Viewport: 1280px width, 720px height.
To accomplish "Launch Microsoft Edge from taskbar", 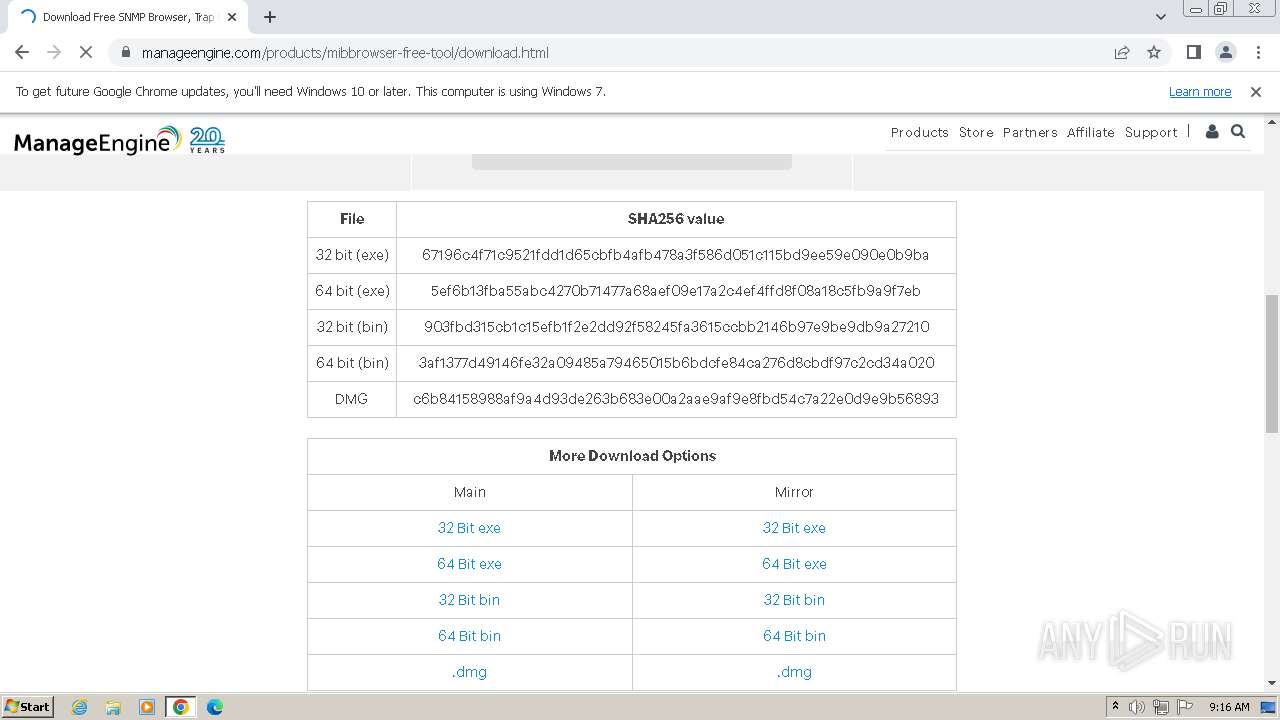I will [x=215, y=707].
